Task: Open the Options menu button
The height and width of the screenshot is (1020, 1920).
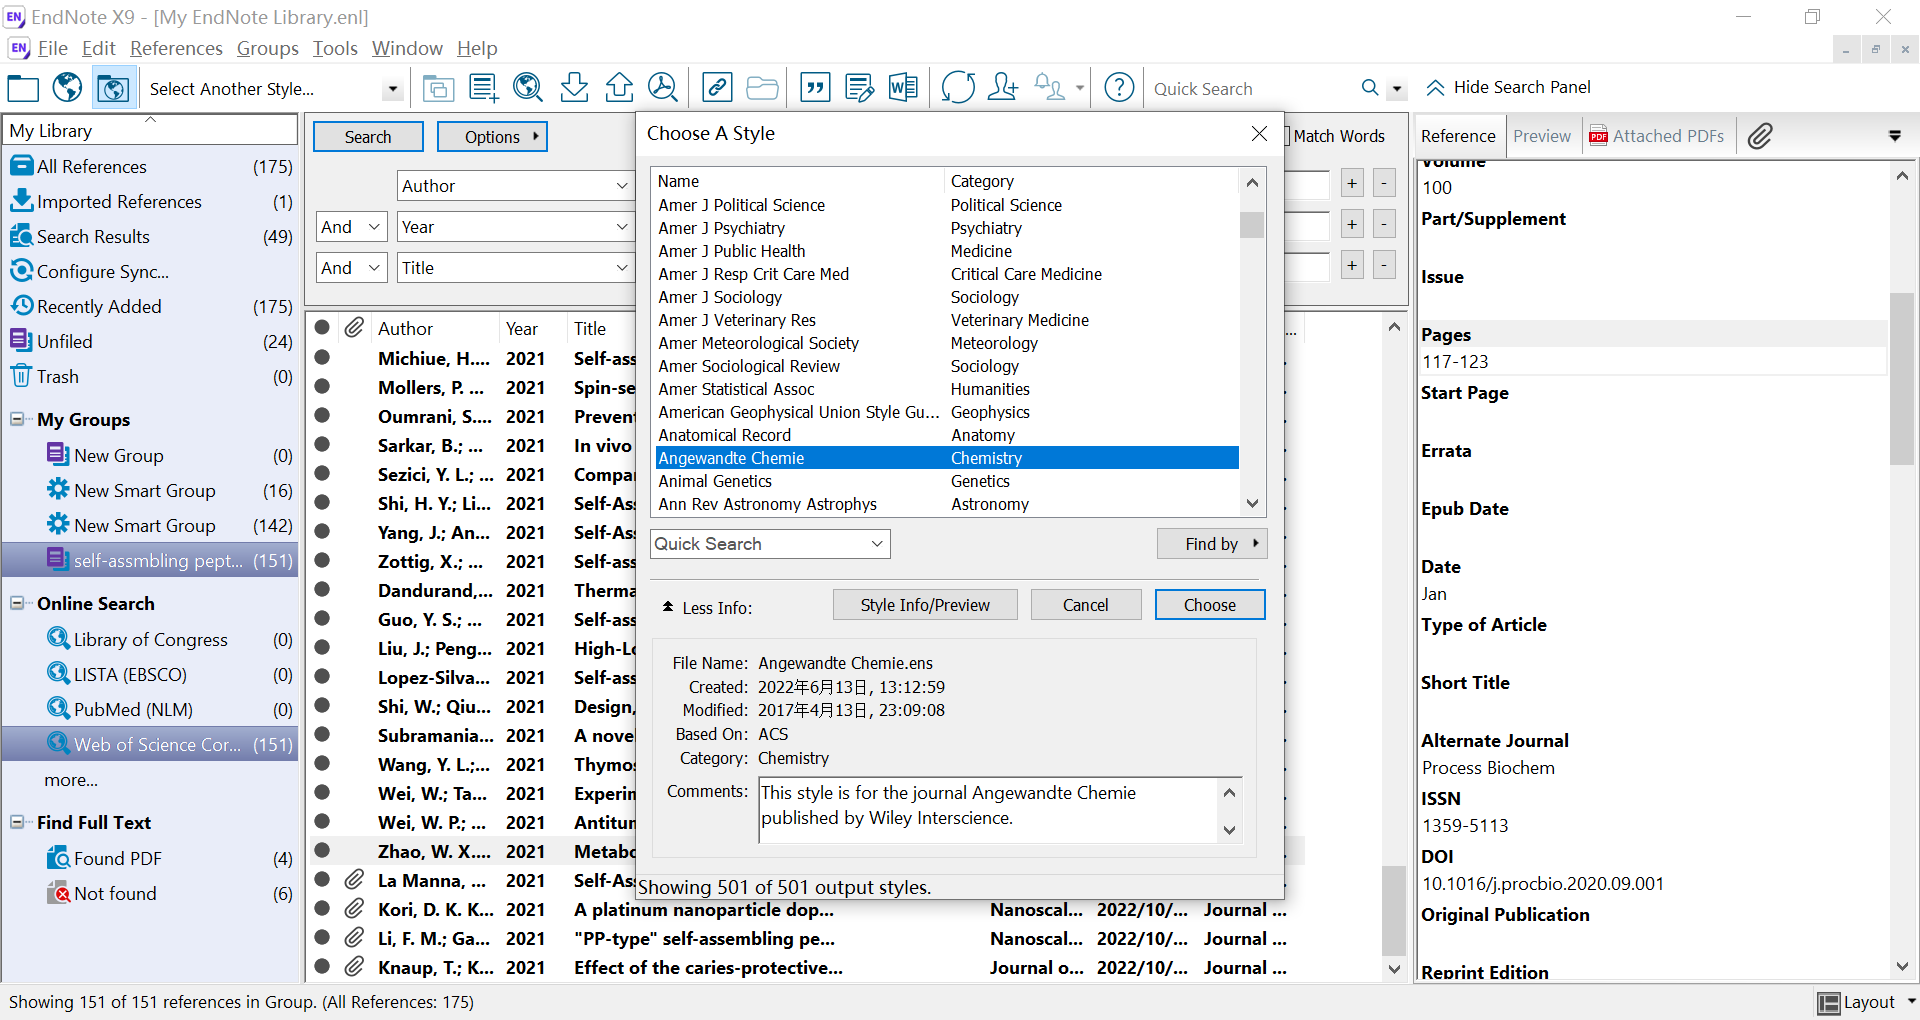Action: (492, 137)
